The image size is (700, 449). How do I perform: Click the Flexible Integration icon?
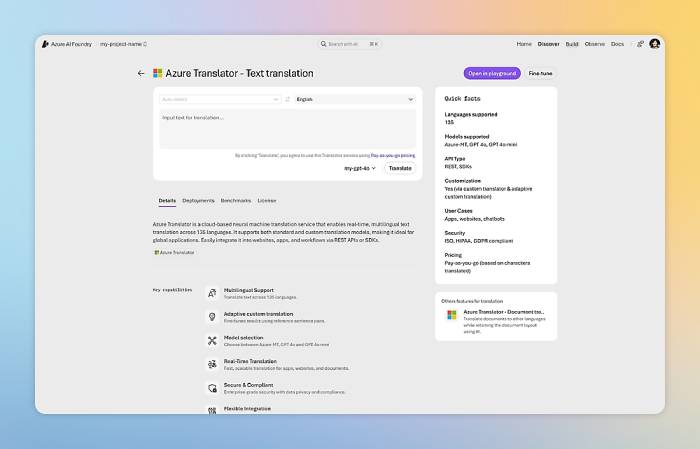(212, 410)
